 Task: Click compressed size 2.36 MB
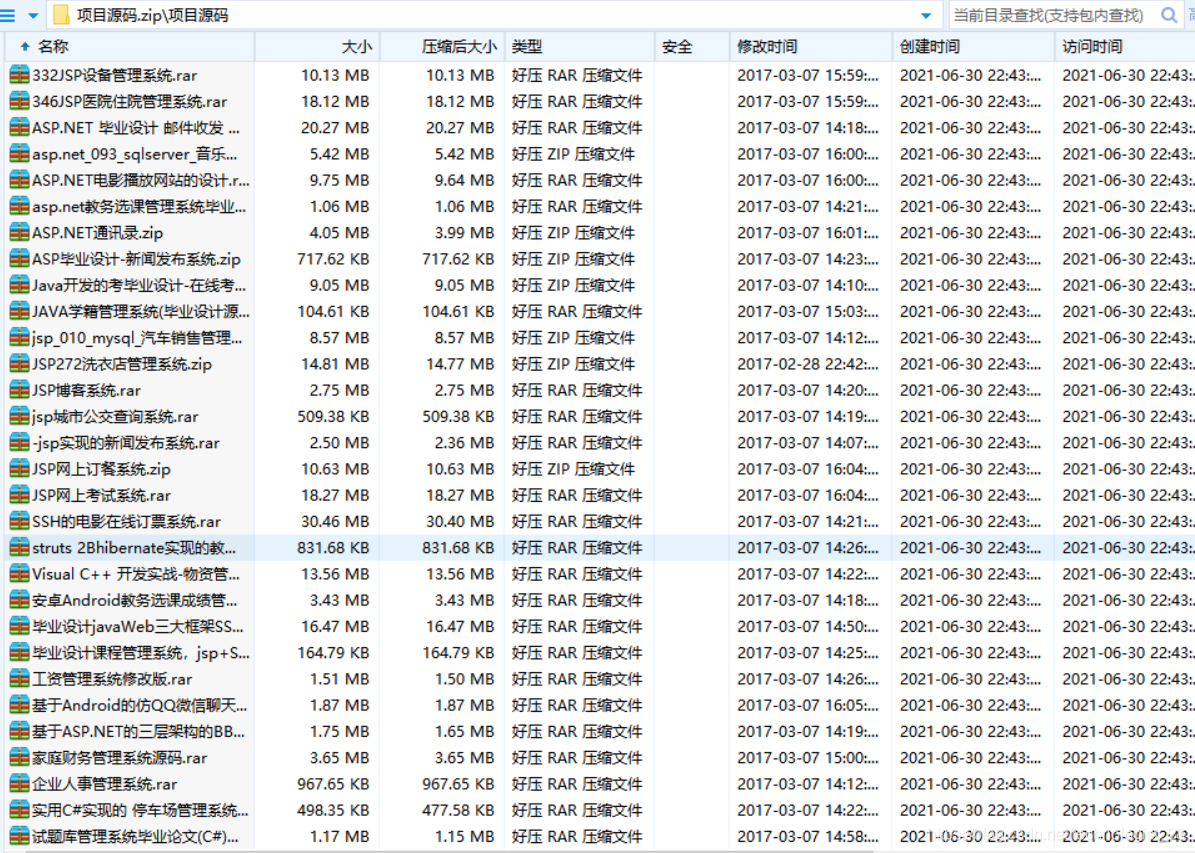tap(463, 443)
